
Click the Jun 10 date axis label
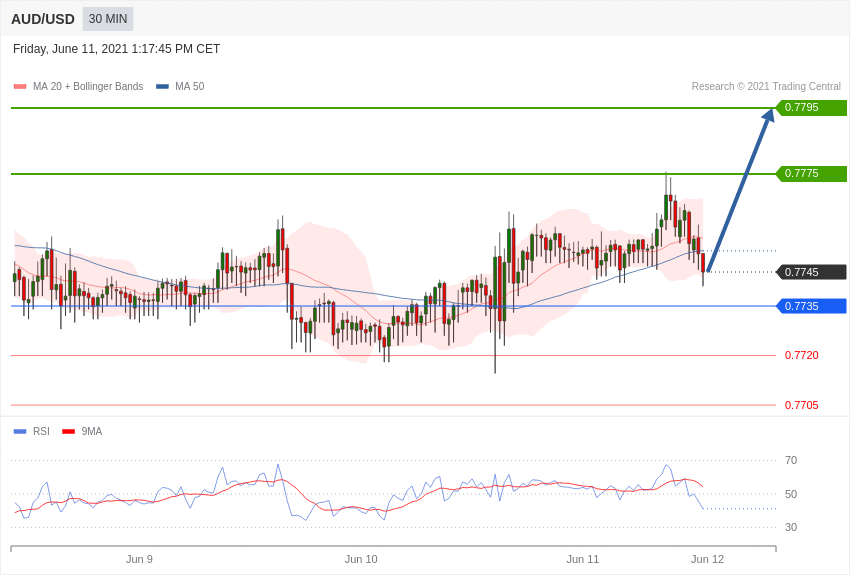click(361, 559)
